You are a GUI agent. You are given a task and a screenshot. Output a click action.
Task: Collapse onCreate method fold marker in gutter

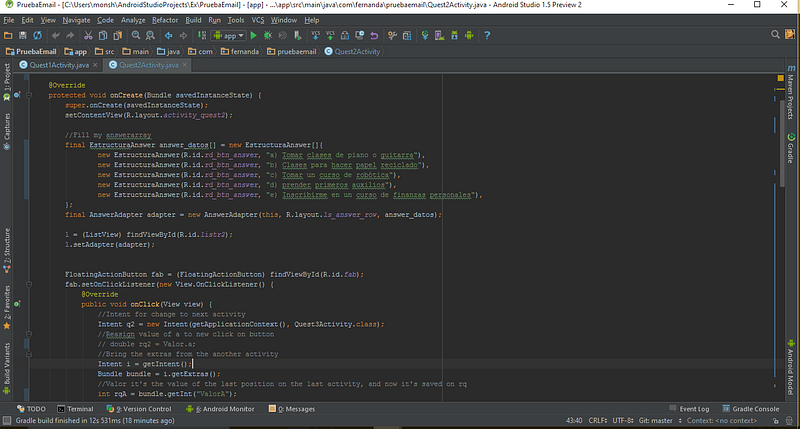click(29, 95)
